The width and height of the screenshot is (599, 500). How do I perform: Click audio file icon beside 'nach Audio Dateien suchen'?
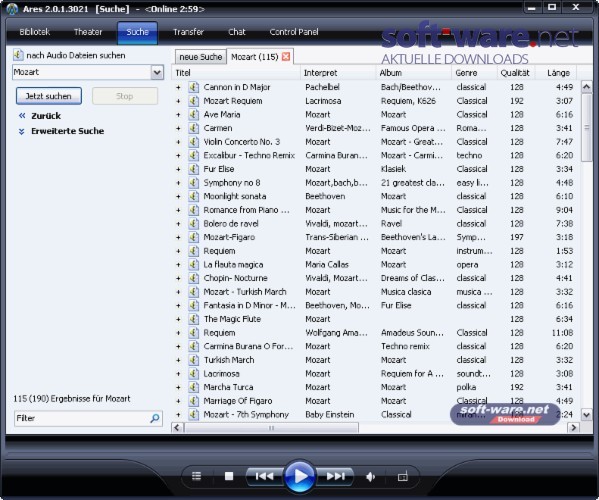click(18, 55)
